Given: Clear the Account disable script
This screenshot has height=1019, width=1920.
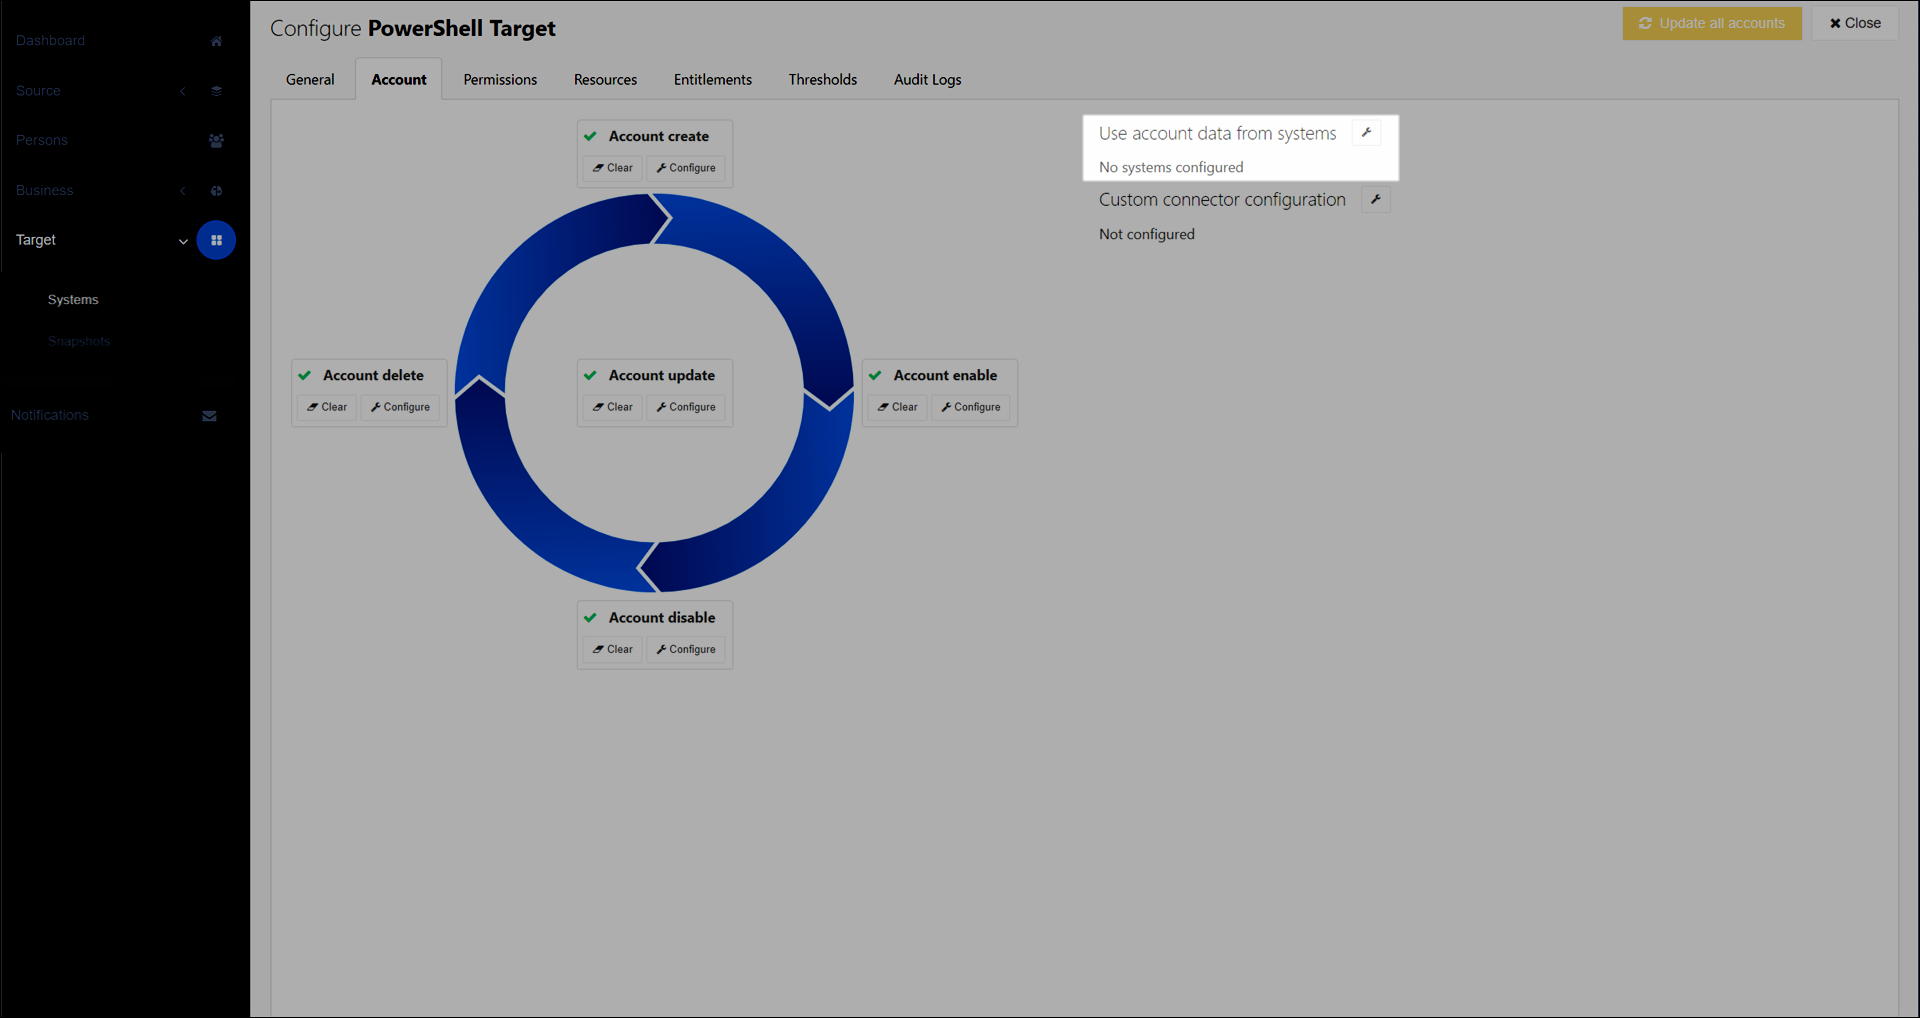Looking at the screenshot, I should [x=613, y=650].
